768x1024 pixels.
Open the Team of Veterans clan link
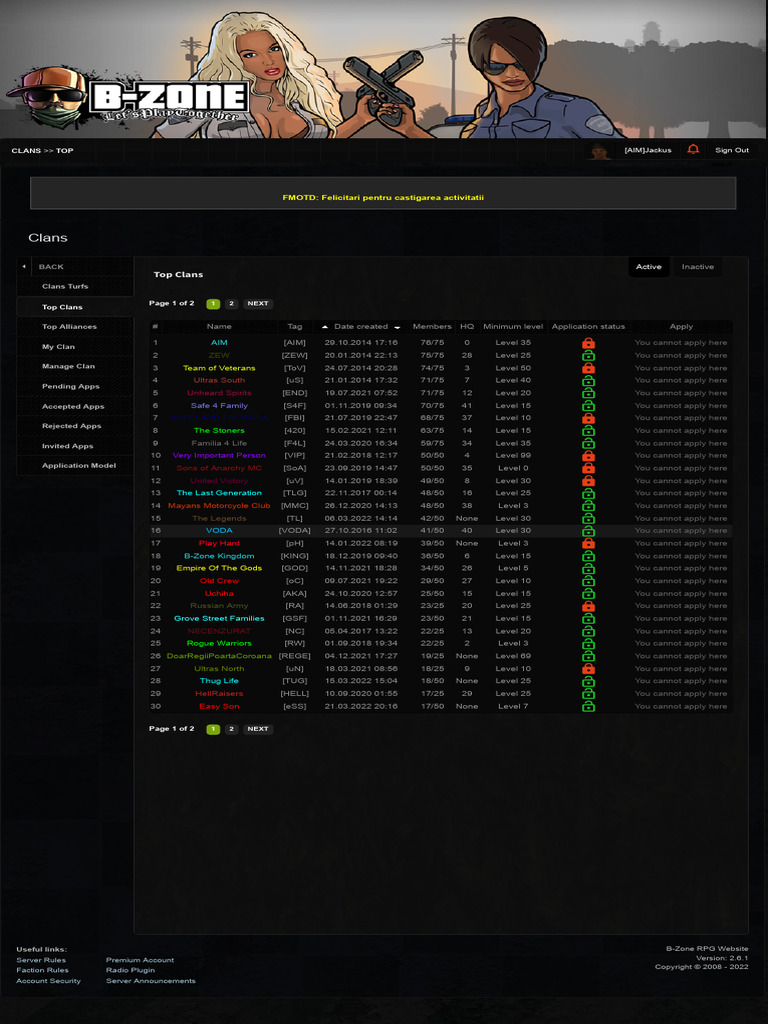219,368
